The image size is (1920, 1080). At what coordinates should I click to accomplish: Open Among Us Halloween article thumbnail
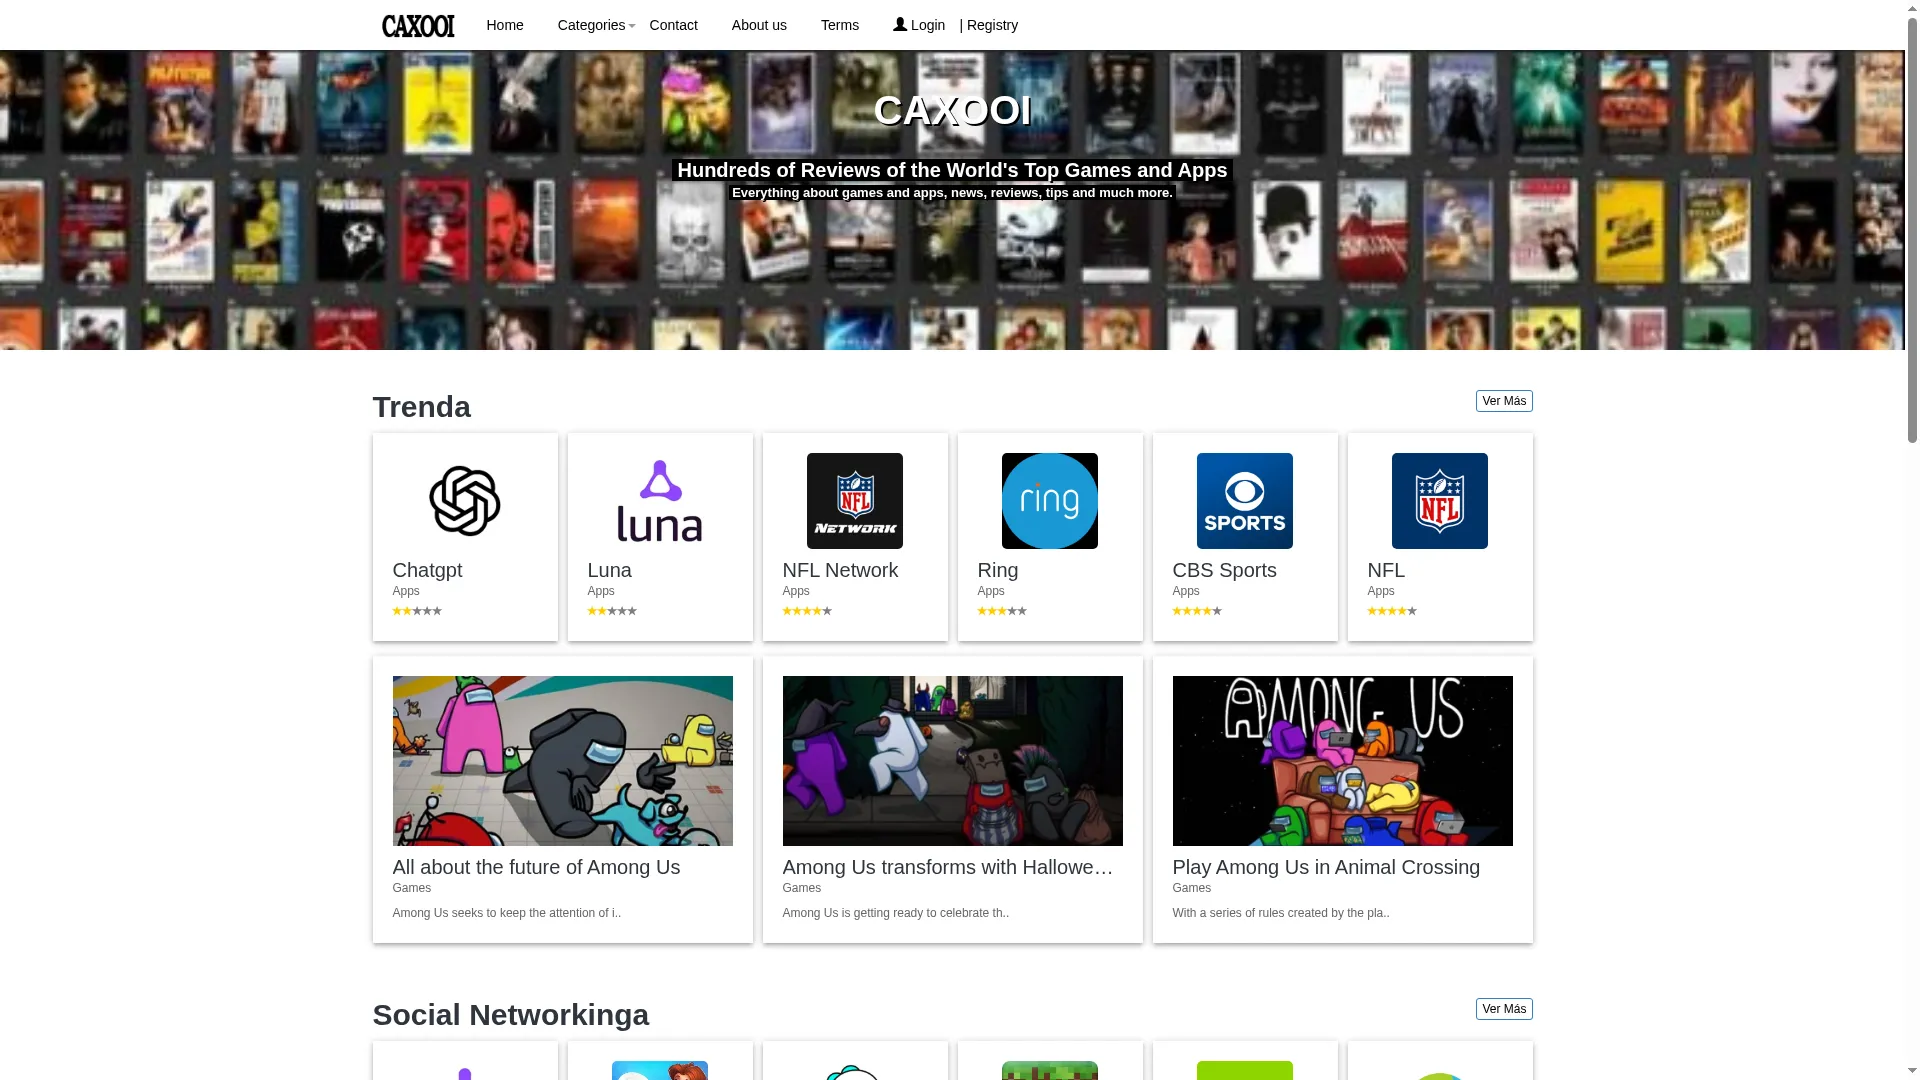[x=953, y=761]
